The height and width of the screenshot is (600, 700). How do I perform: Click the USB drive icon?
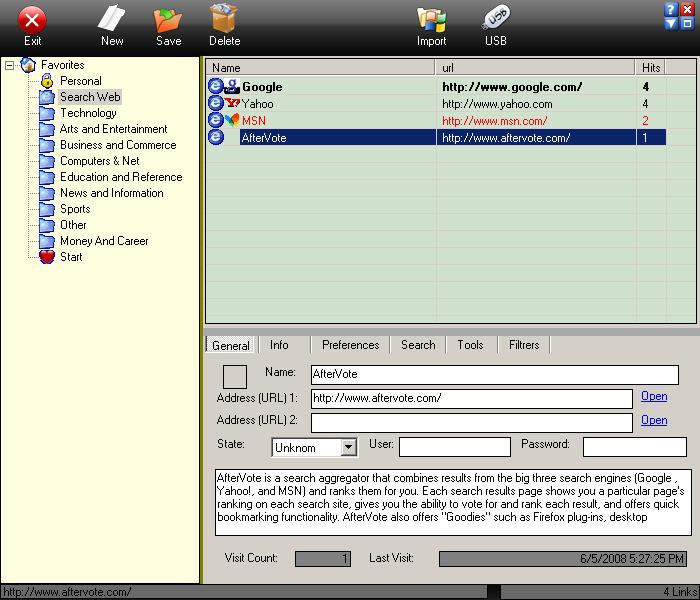point(496,20)
